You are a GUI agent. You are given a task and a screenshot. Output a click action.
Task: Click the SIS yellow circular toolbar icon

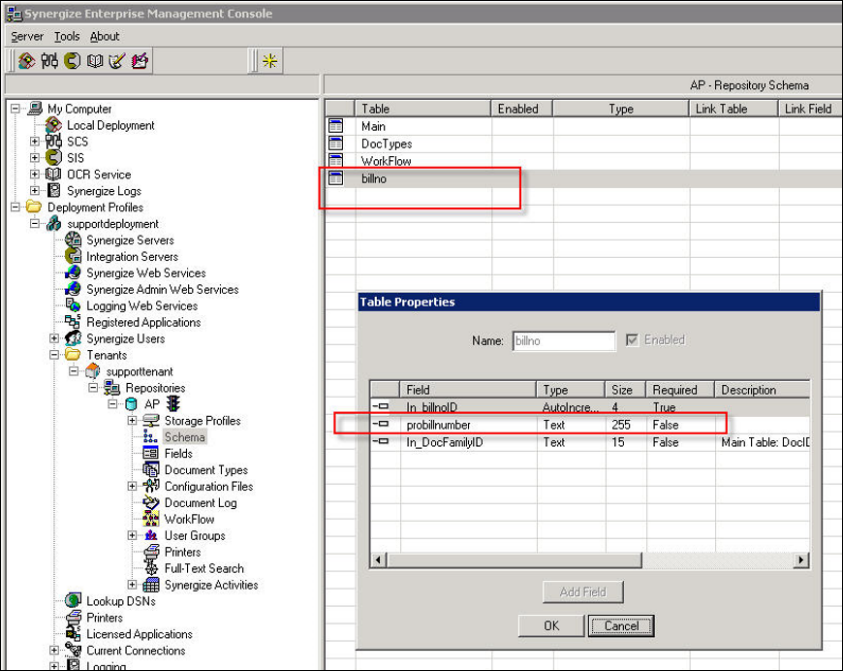tap(72, 61)
